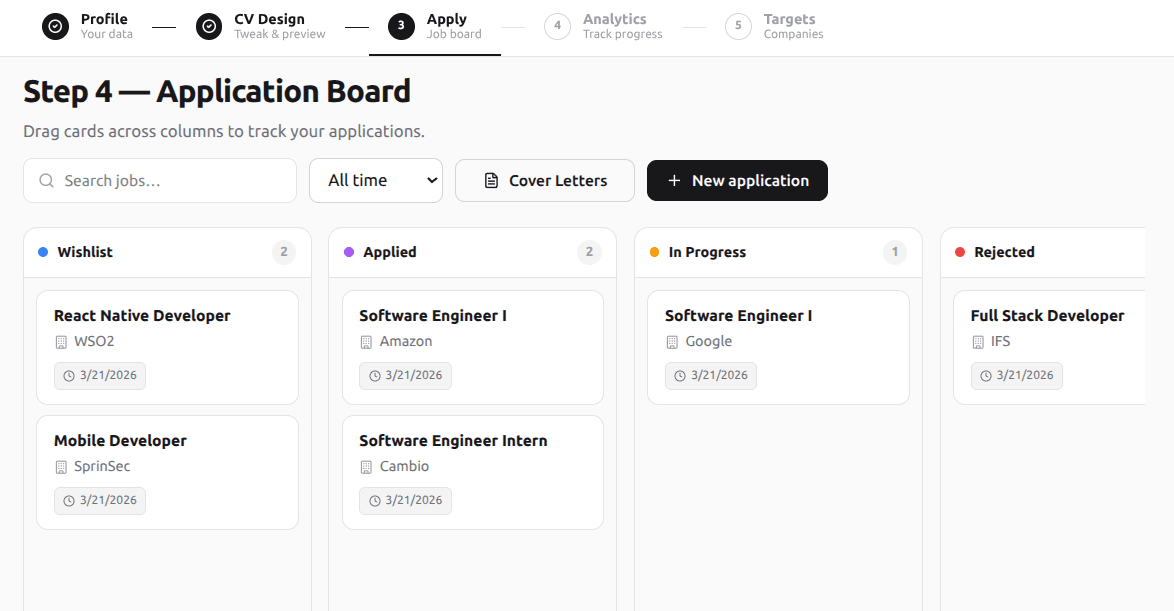This screenshot has width=1174, height=611.
Task: Switch to the Analytics step
Action: tap(600, 26)
